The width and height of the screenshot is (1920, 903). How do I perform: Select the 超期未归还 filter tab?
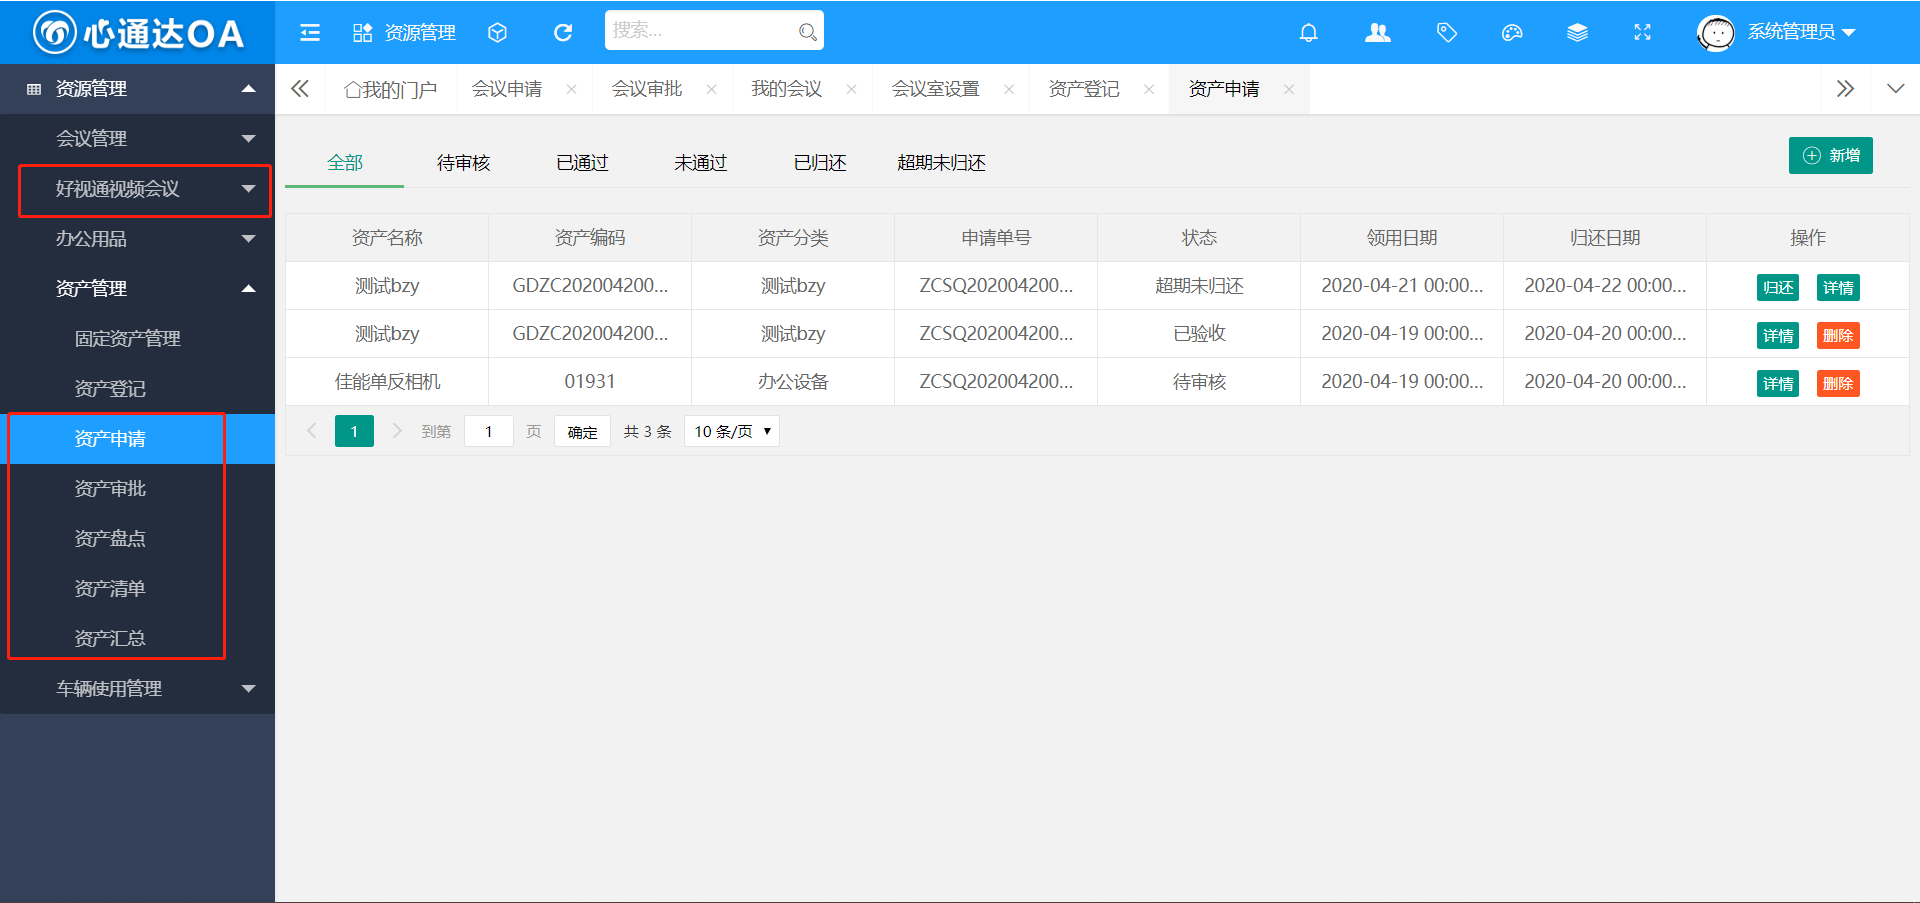tap(941, 163)
